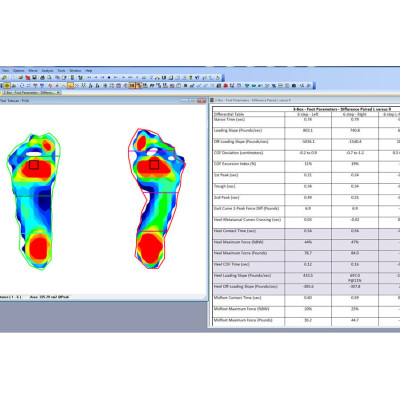Image resolution: width=400 pixels, height=400 pixels.
Task: Select the 'Loading Slope (Pounds/sec)' row label
Action: (x=238, y=130)
